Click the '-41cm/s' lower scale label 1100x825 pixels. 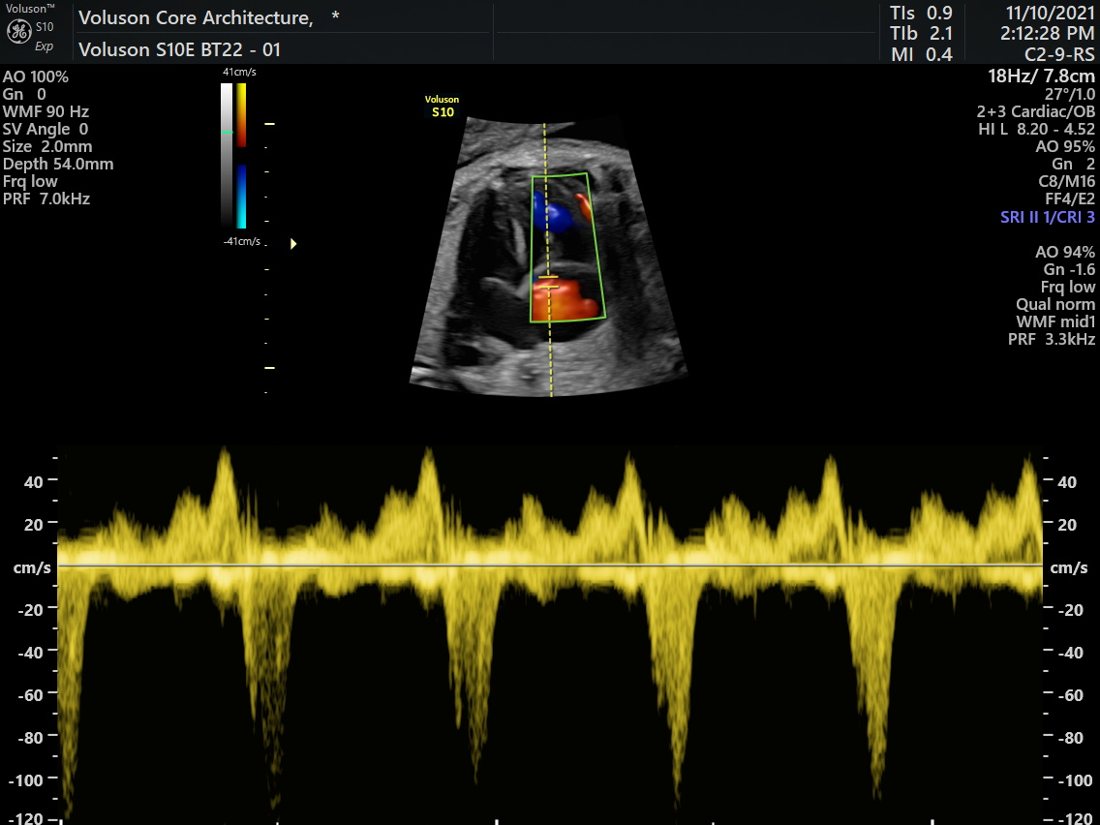coord(242,241)
